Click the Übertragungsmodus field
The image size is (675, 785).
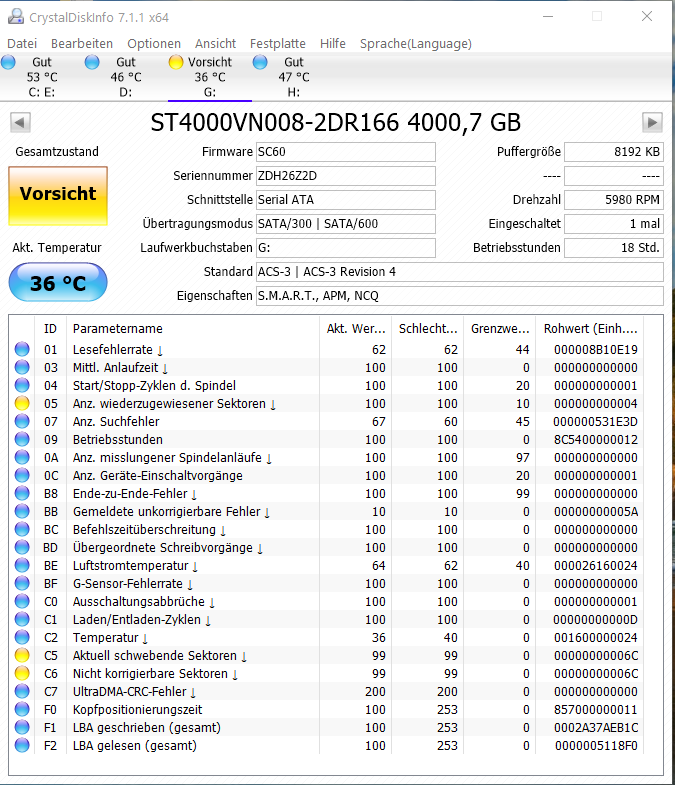click(x=346, y=224)
